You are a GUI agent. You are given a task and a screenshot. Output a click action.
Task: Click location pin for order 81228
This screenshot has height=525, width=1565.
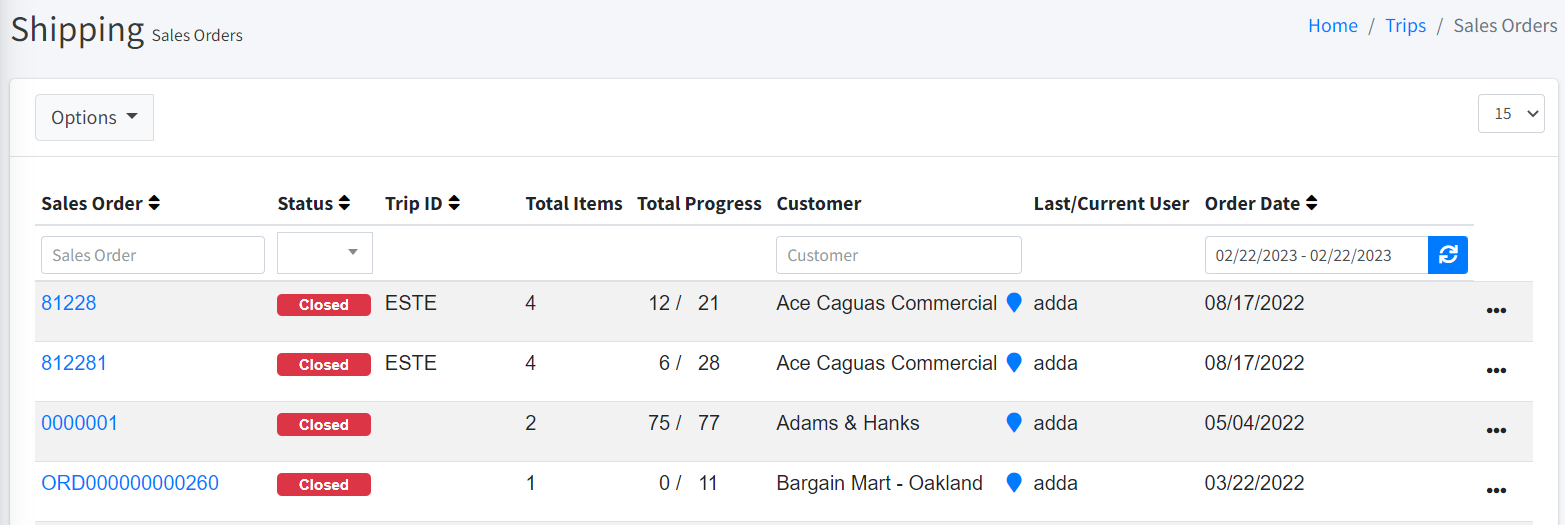[x=1013, y=303]
